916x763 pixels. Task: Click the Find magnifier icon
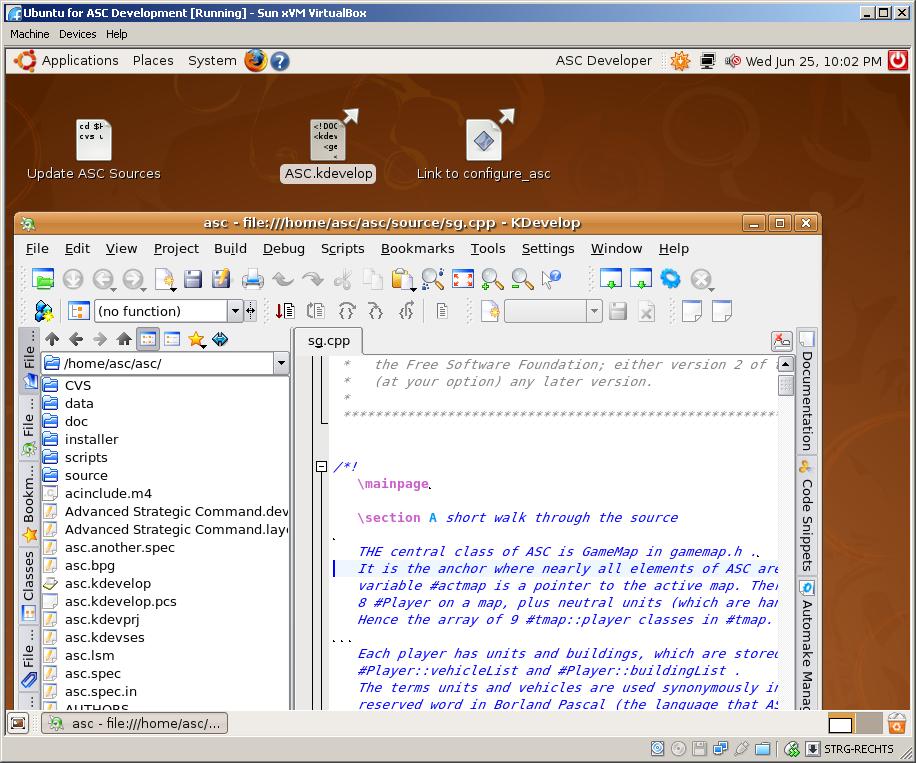(433, 279)
